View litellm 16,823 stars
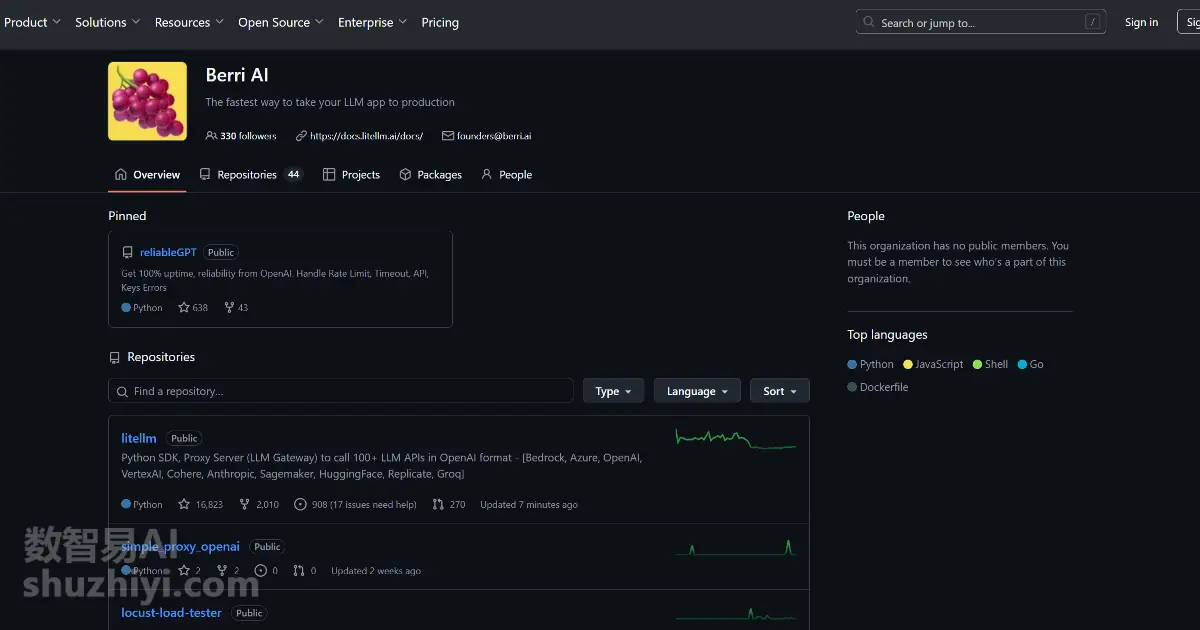This screenshot has height=630, width=1200. tap(201, 504)
